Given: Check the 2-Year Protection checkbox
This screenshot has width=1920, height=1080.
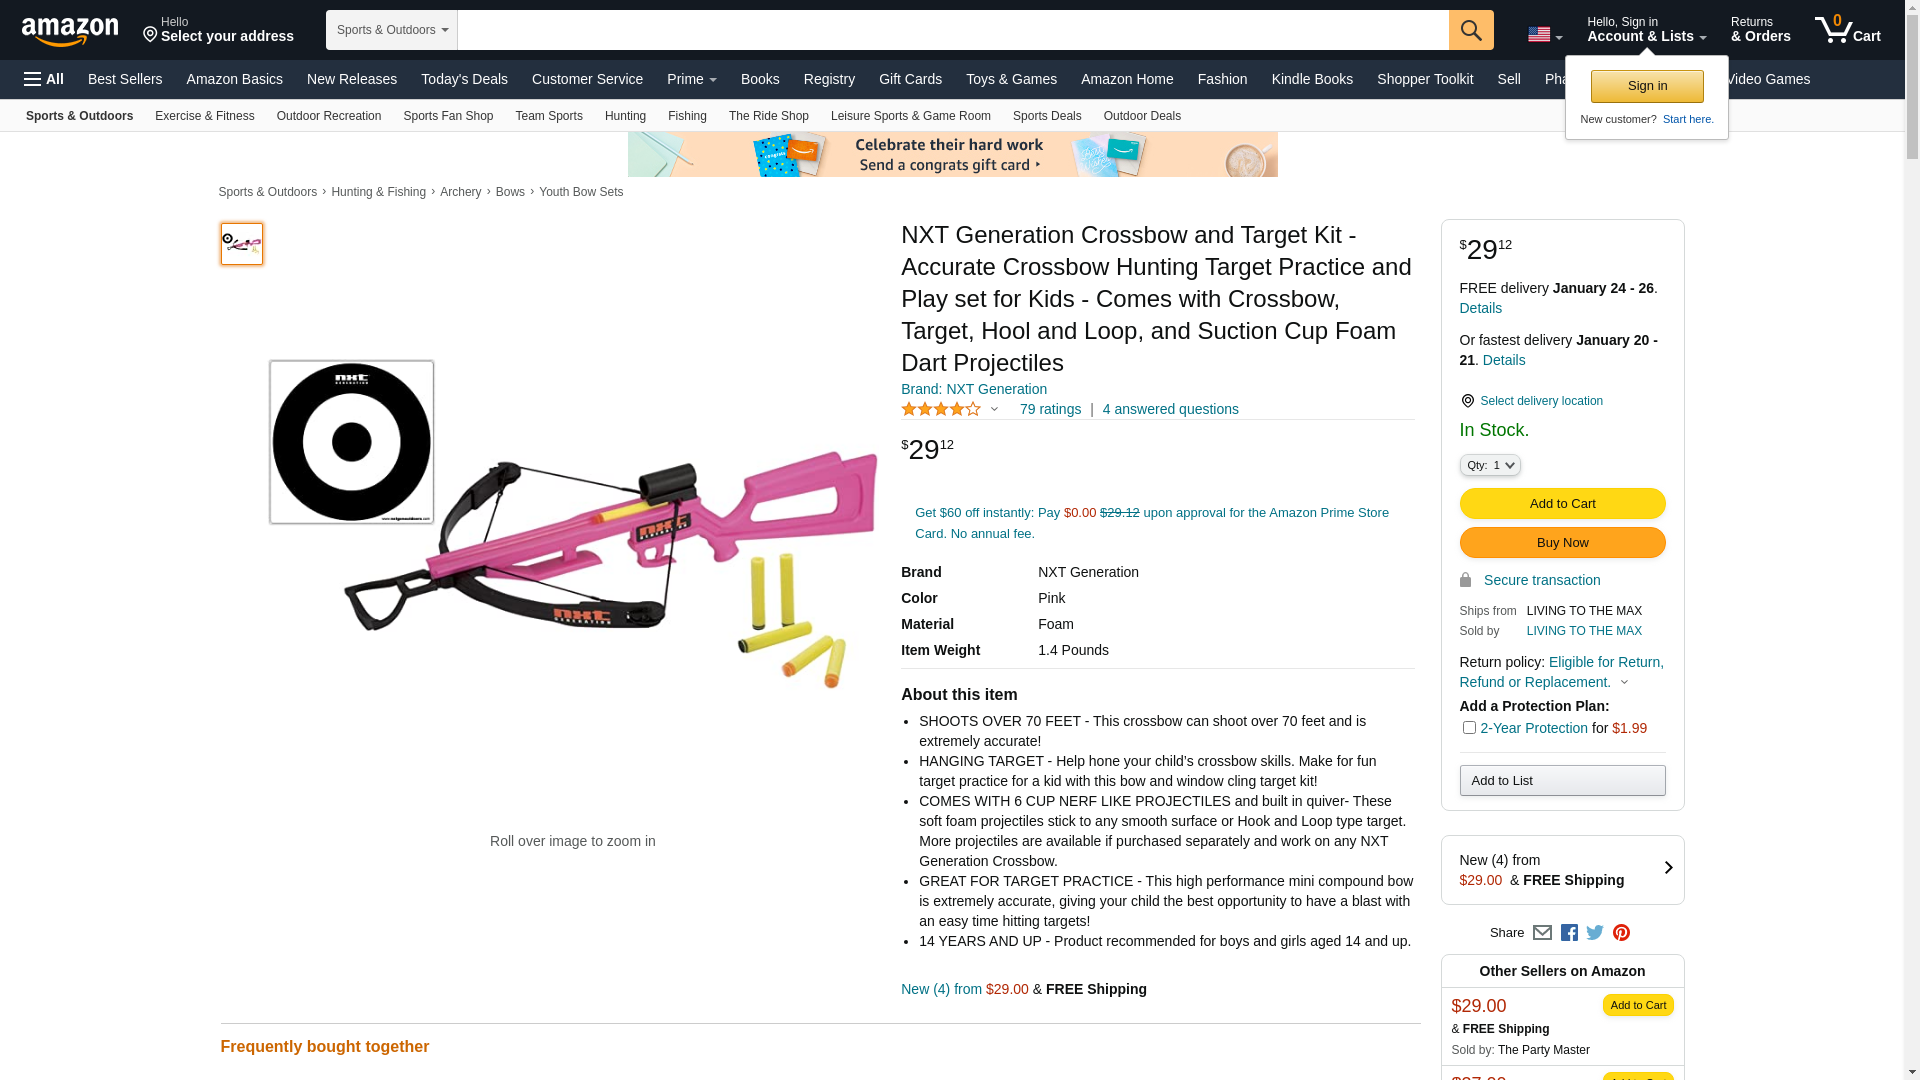Looking at the screenshot, I should click(1469, 728).
